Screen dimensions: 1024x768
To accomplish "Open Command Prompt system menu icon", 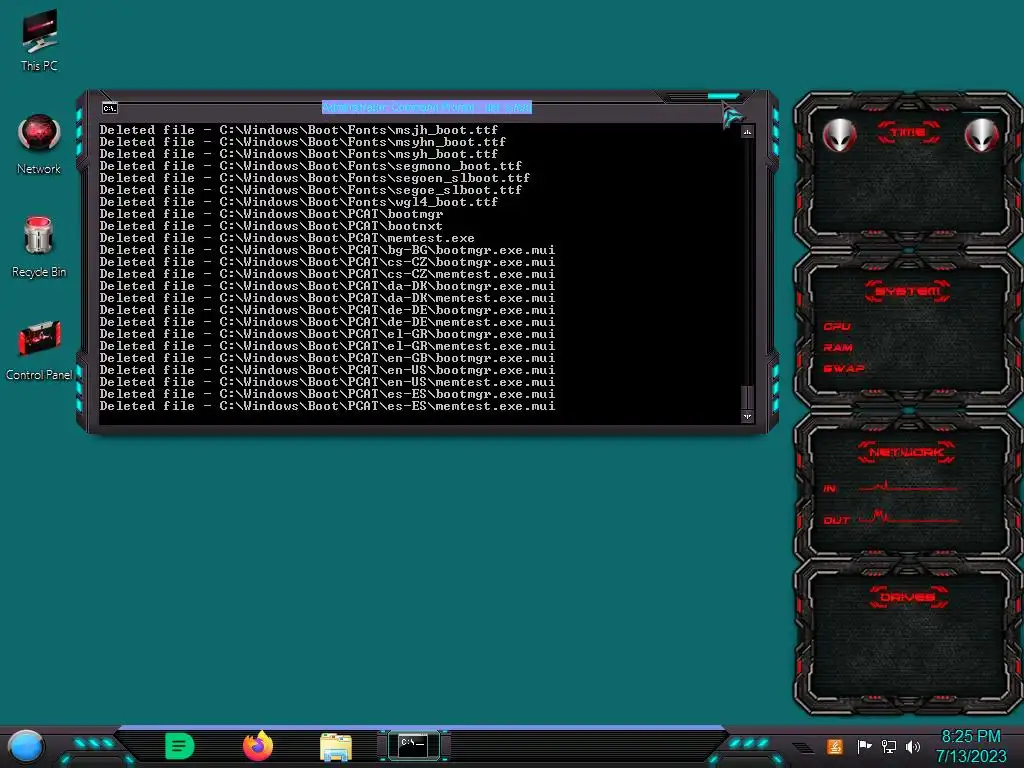I will point(110,108).
